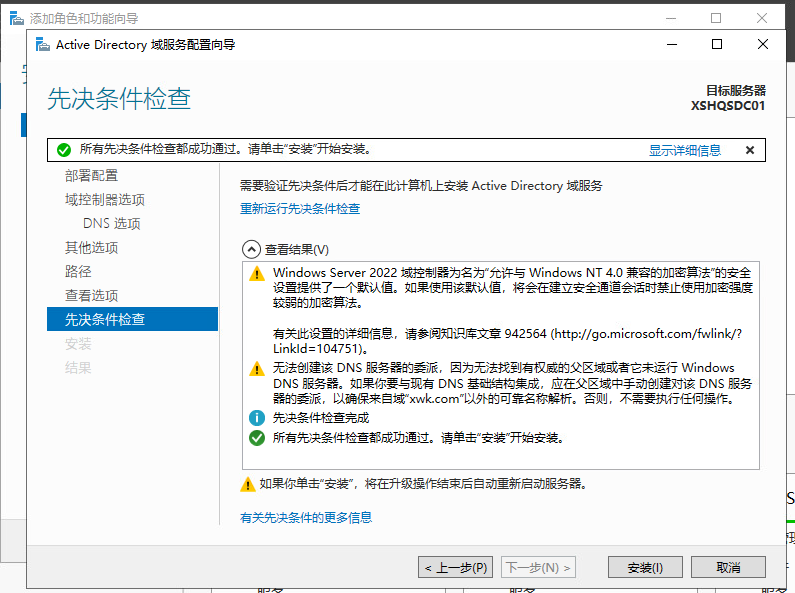Click the 先决条件检查 page heading

click(x=119, y=98)
